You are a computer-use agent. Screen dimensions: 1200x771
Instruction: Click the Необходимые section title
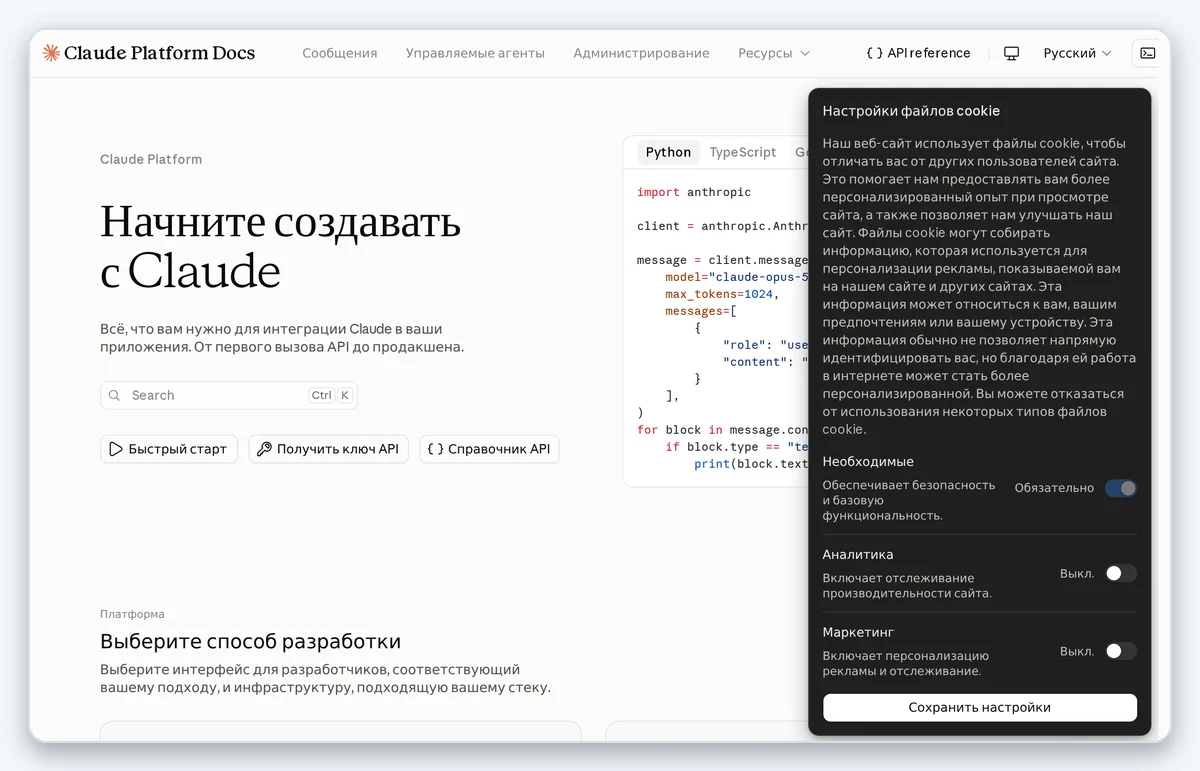pos(868,461)
